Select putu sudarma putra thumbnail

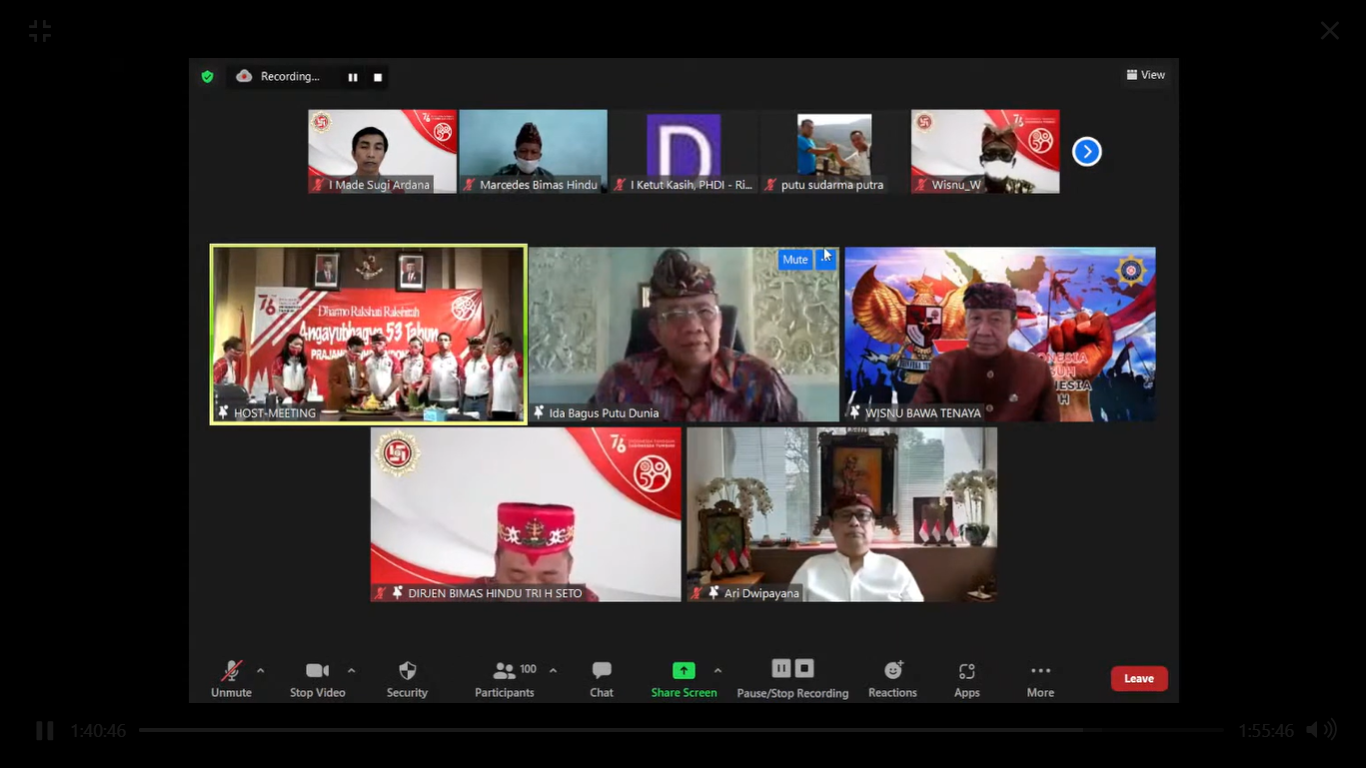point(834,151)
